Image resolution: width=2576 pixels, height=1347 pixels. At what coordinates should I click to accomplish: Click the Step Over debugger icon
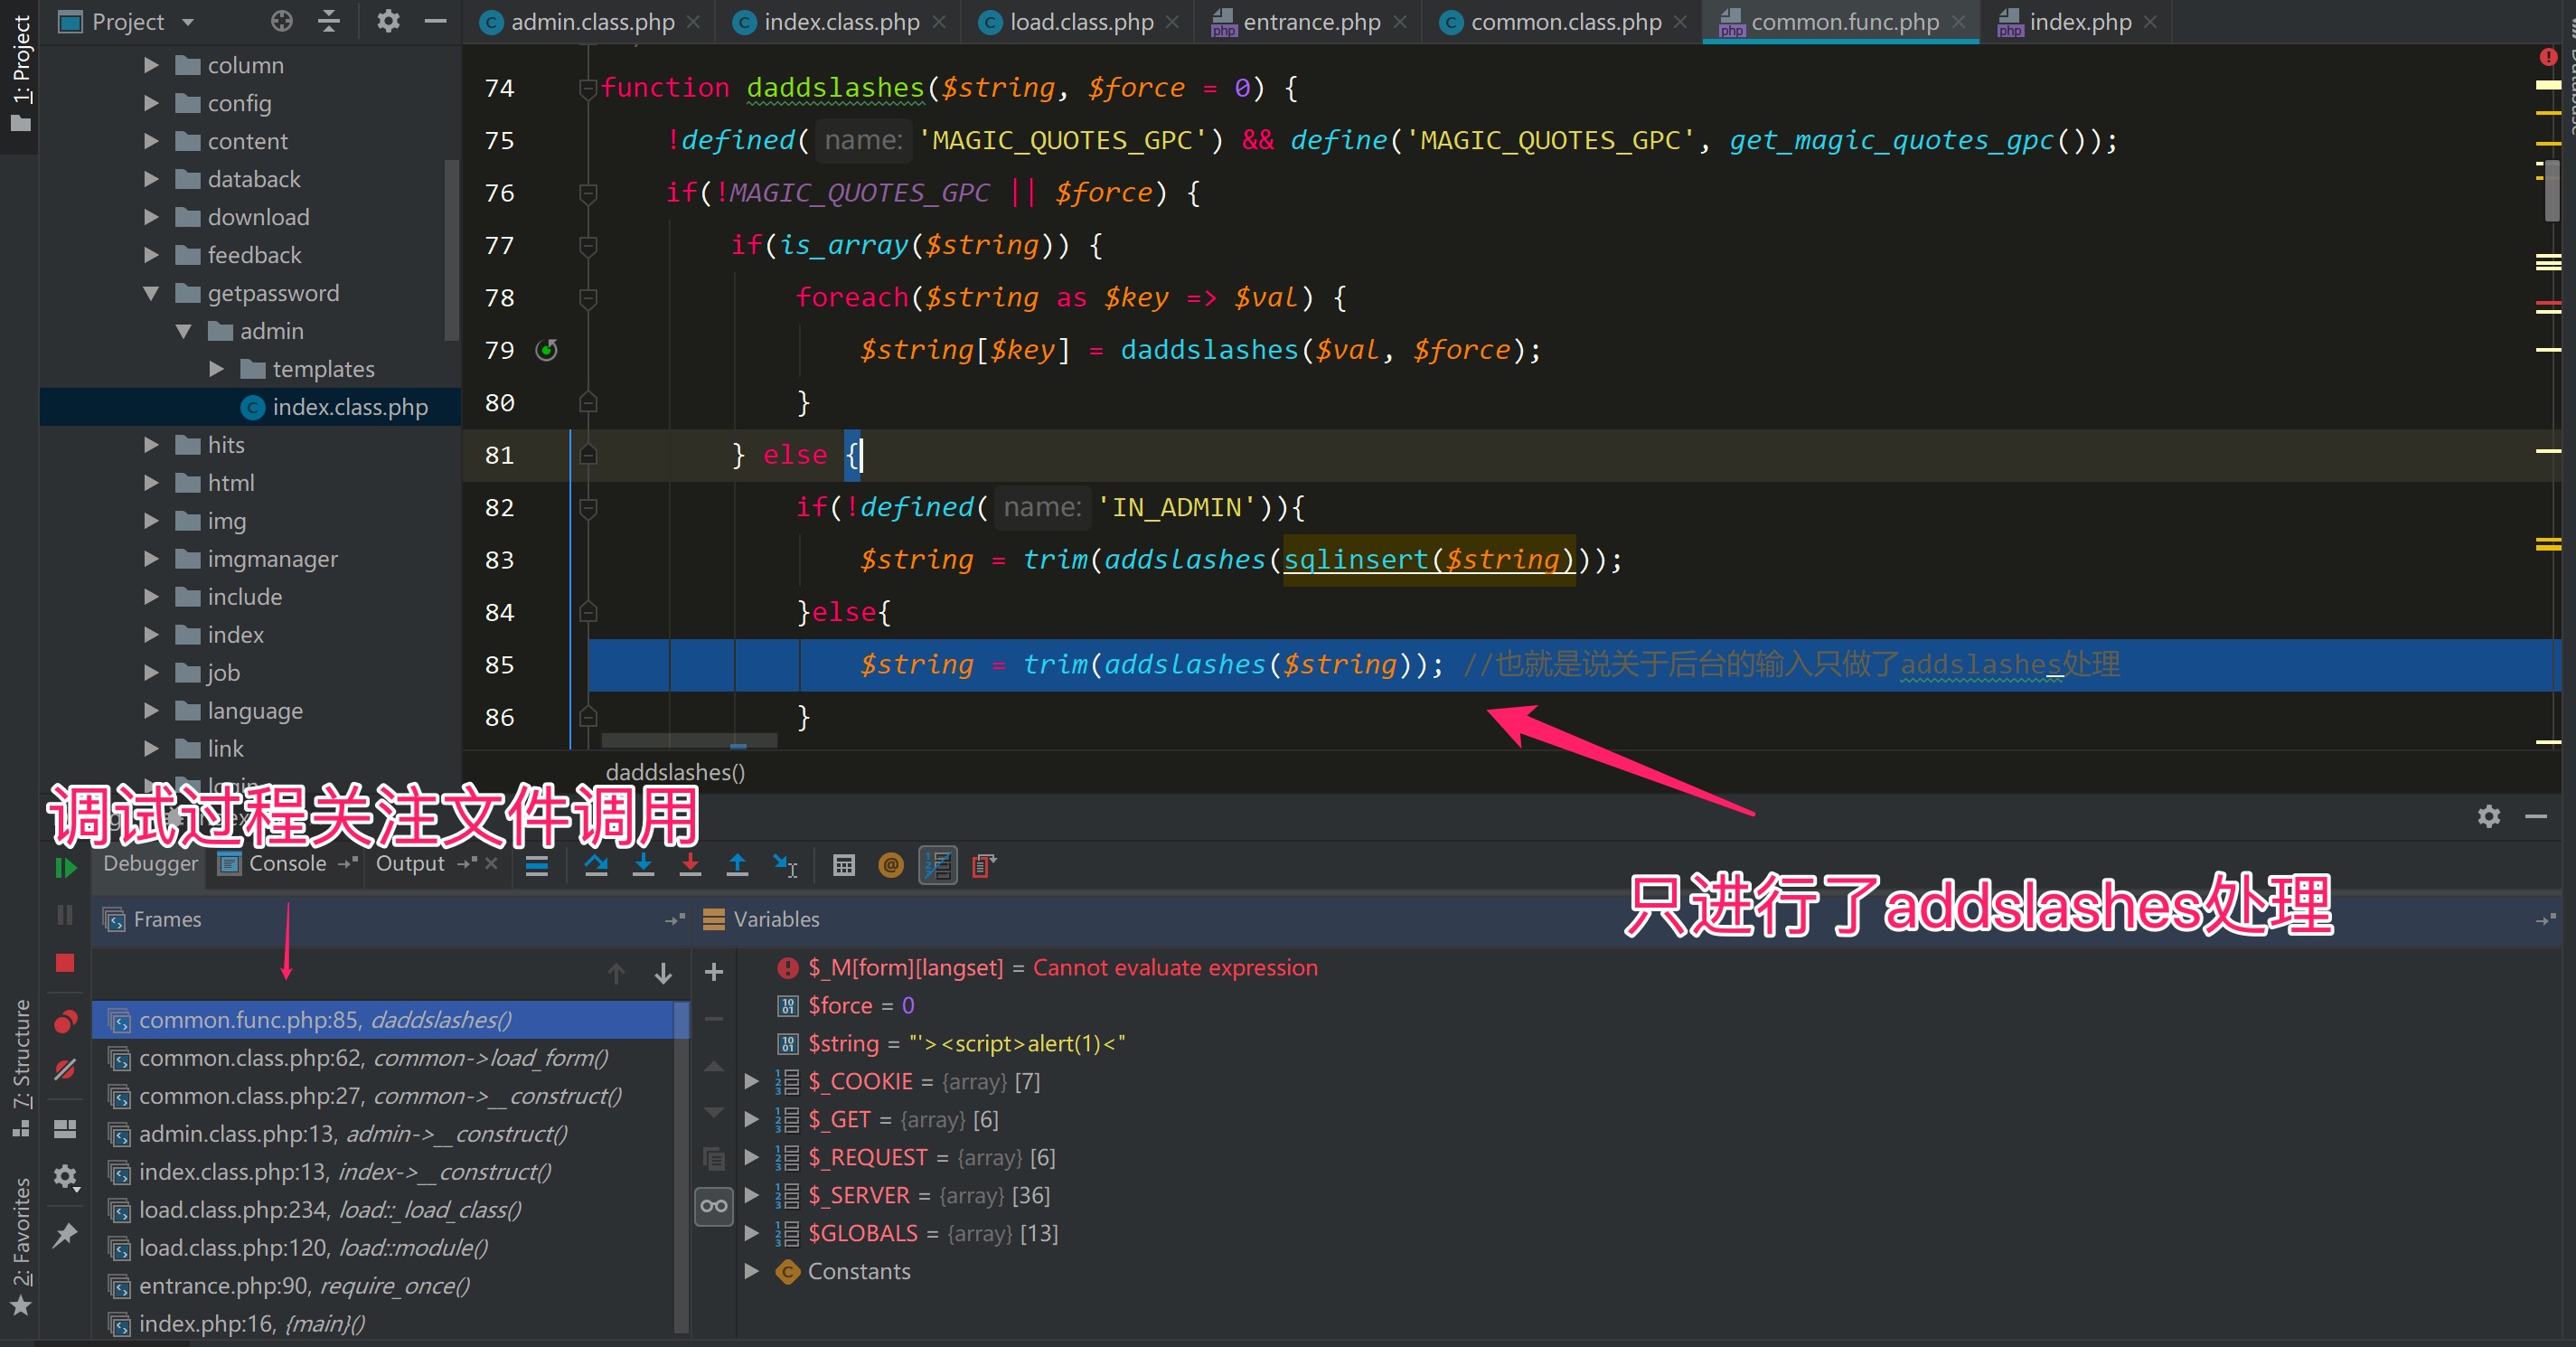click(596, 865)
